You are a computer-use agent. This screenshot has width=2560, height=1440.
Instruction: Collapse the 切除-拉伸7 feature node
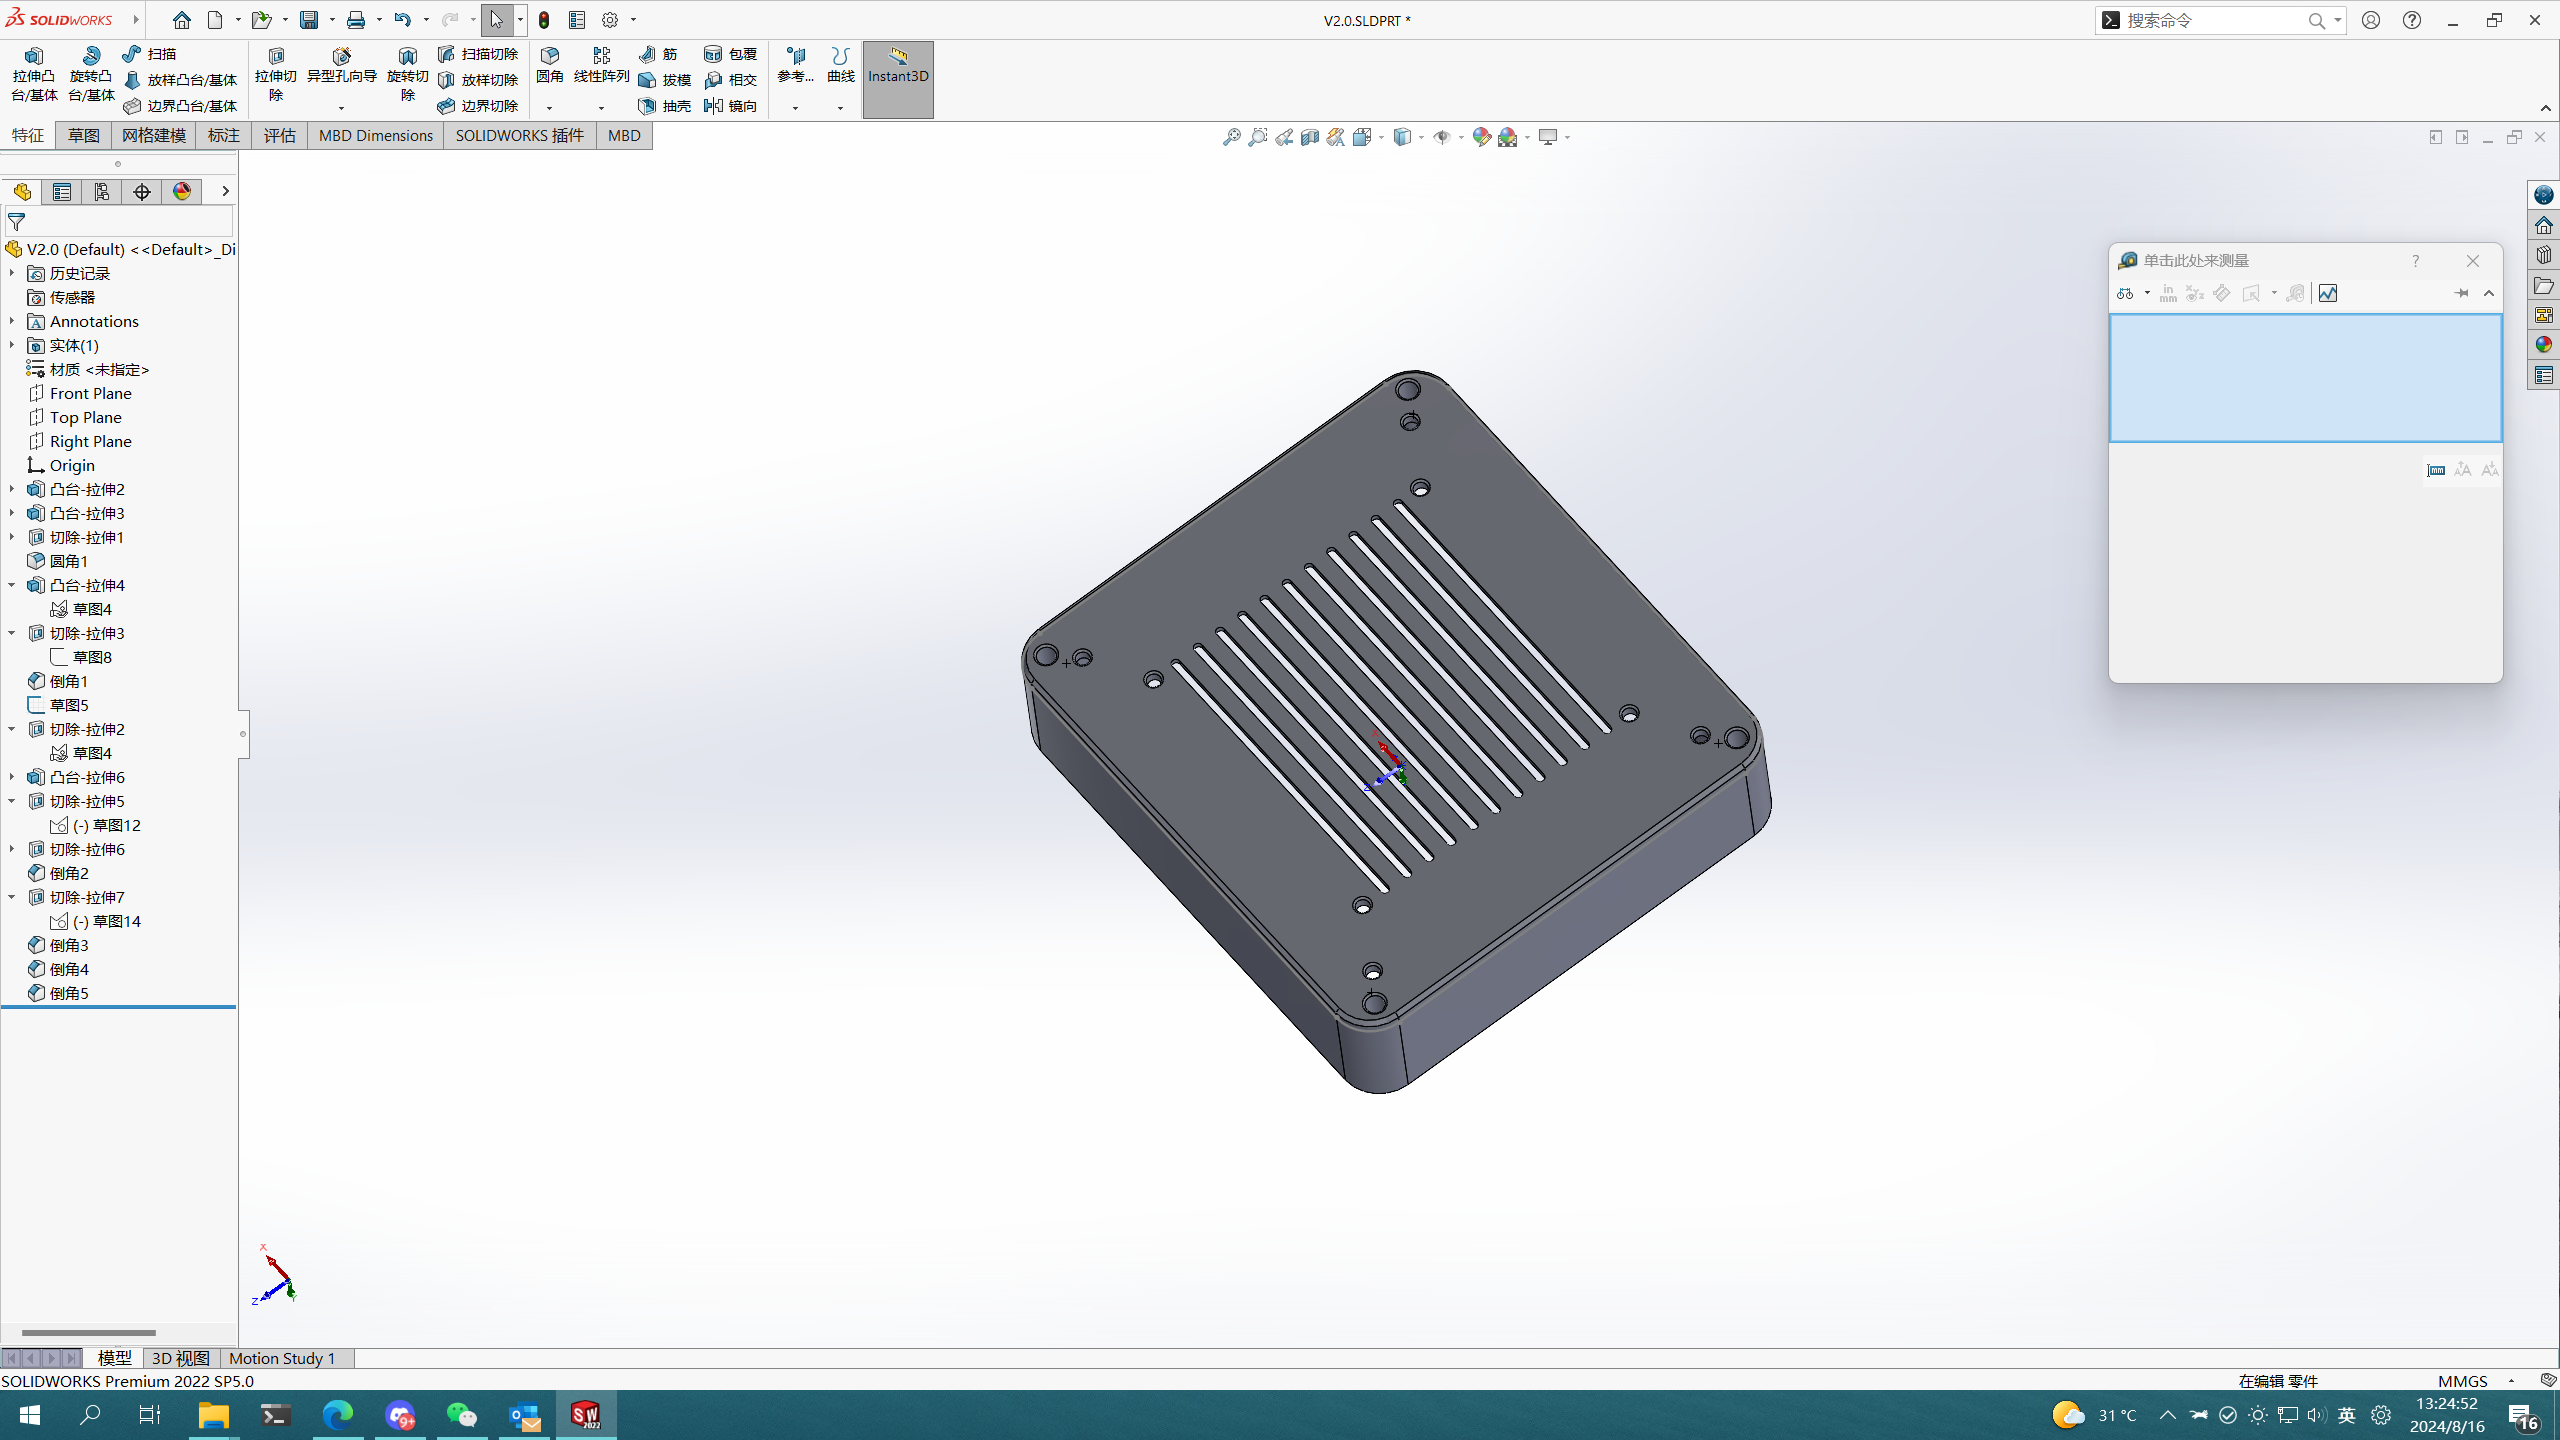click(x=12, y=897)
